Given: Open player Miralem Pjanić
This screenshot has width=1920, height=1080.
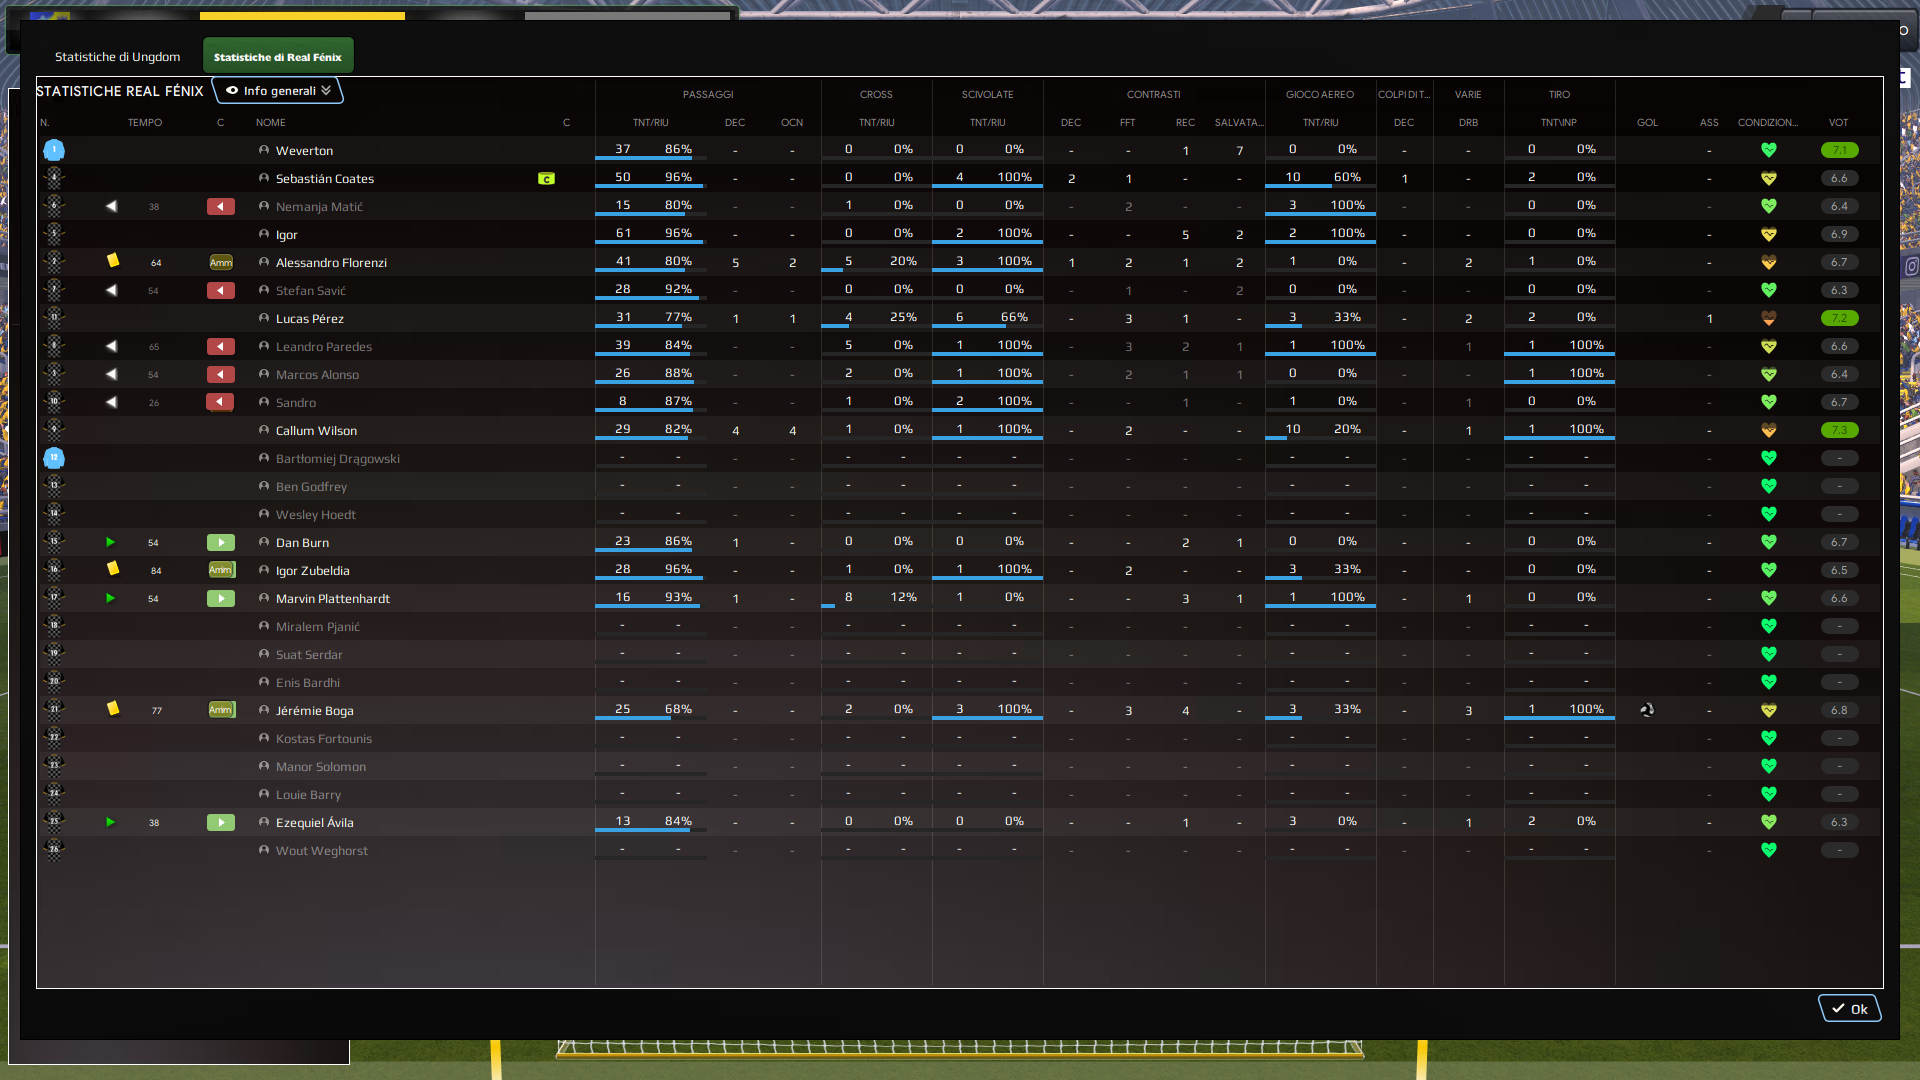Looking at the screenshot, I should (318, 627).
